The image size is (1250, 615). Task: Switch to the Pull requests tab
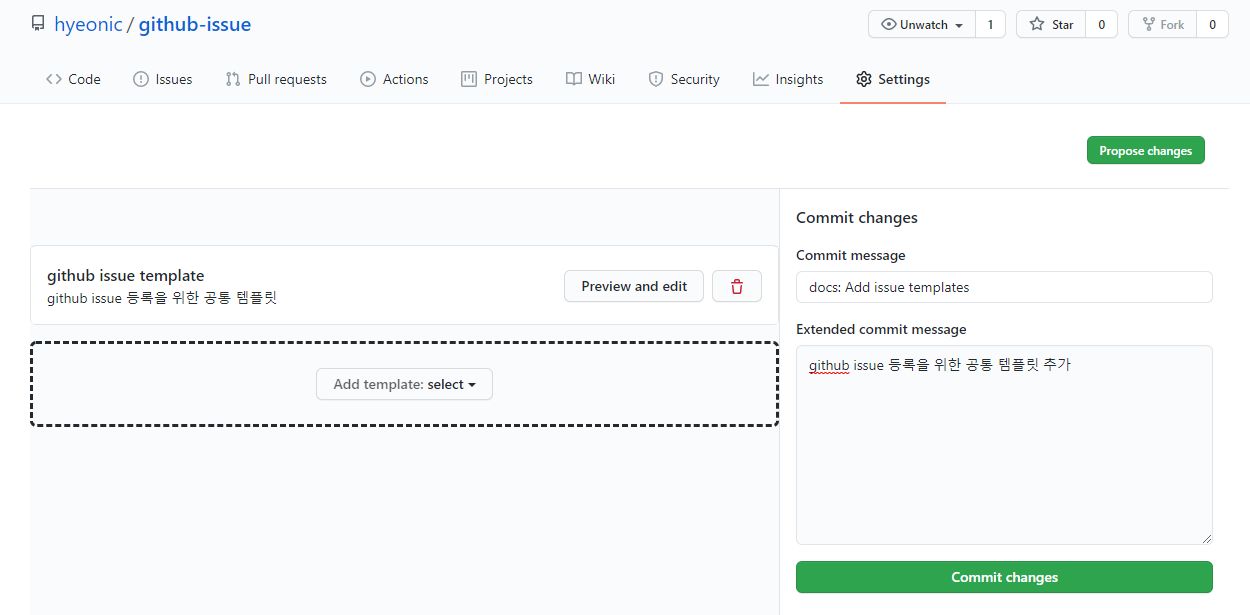(276, 79)
